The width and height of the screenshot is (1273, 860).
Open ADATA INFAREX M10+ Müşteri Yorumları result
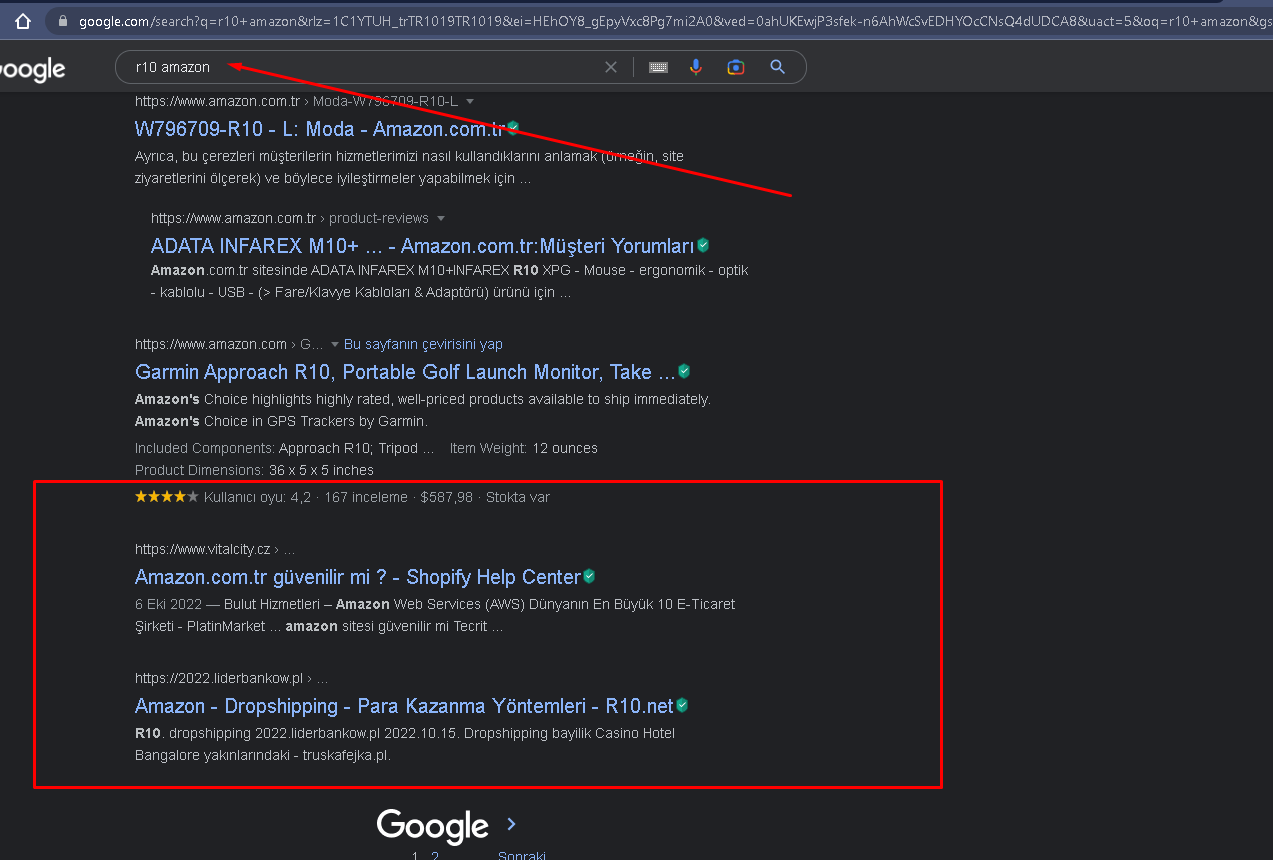pos(422,246)
